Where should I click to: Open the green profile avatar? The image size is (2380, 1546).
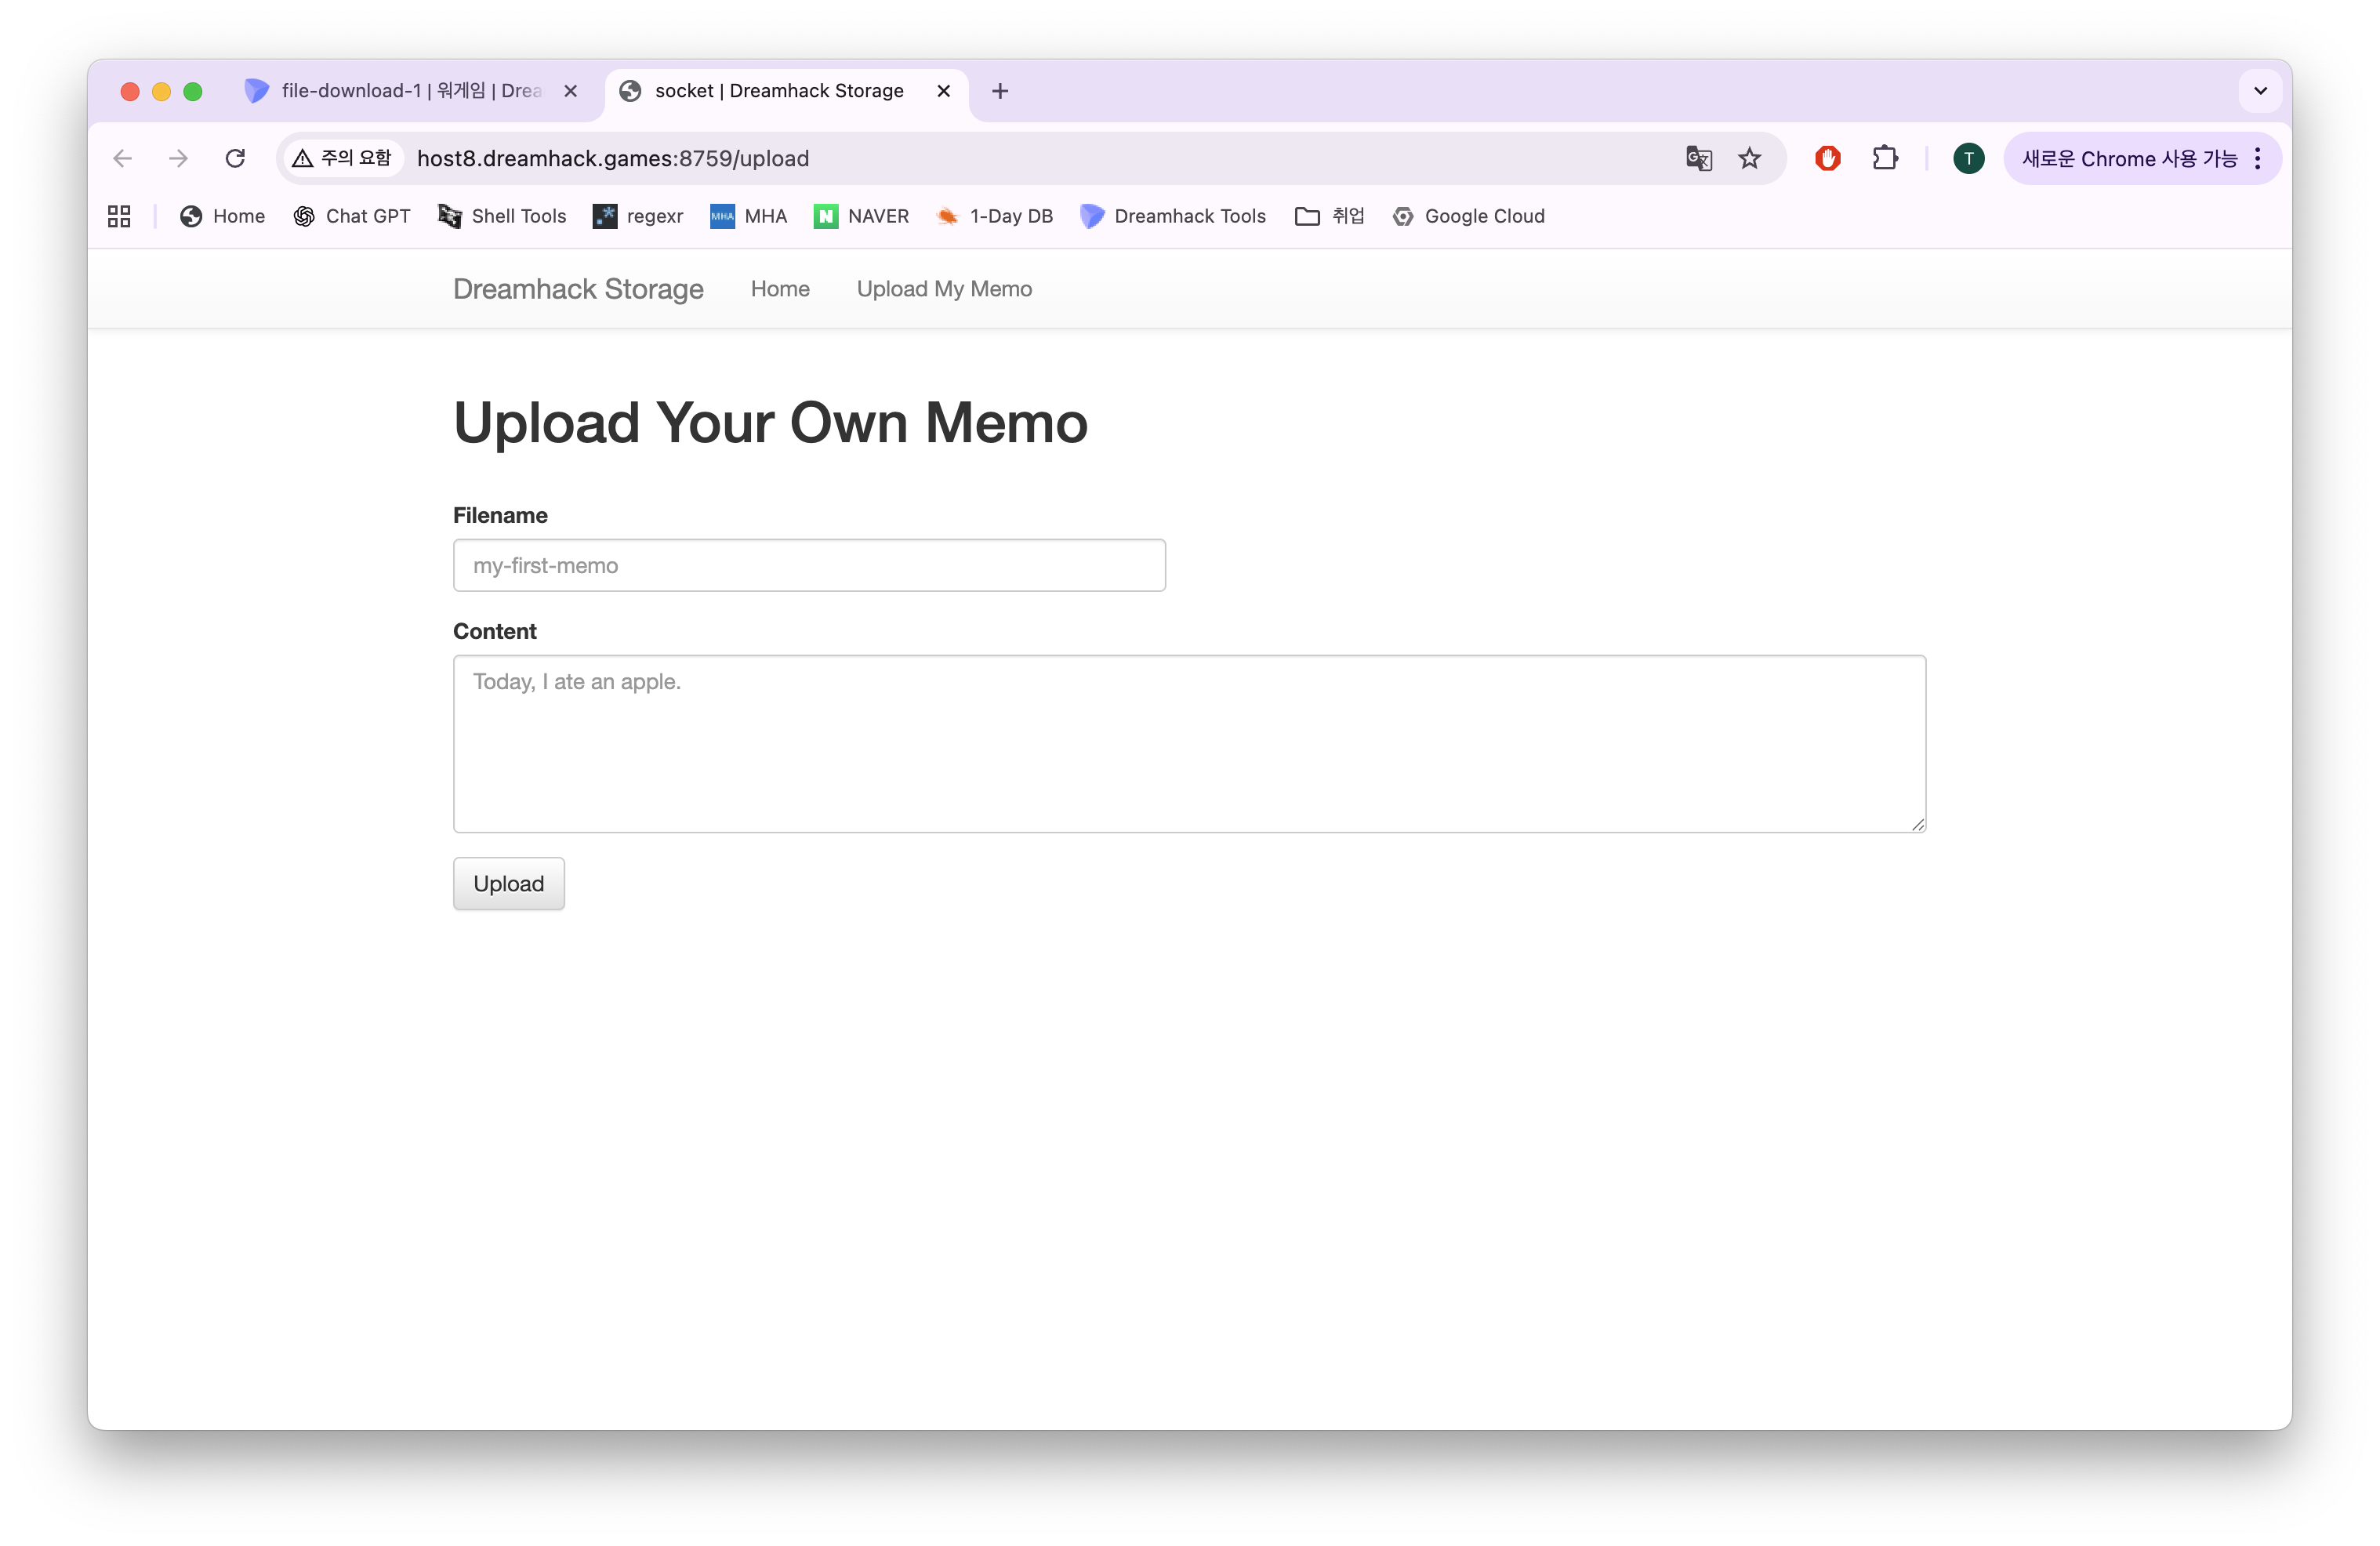(x=1968, y=158)
